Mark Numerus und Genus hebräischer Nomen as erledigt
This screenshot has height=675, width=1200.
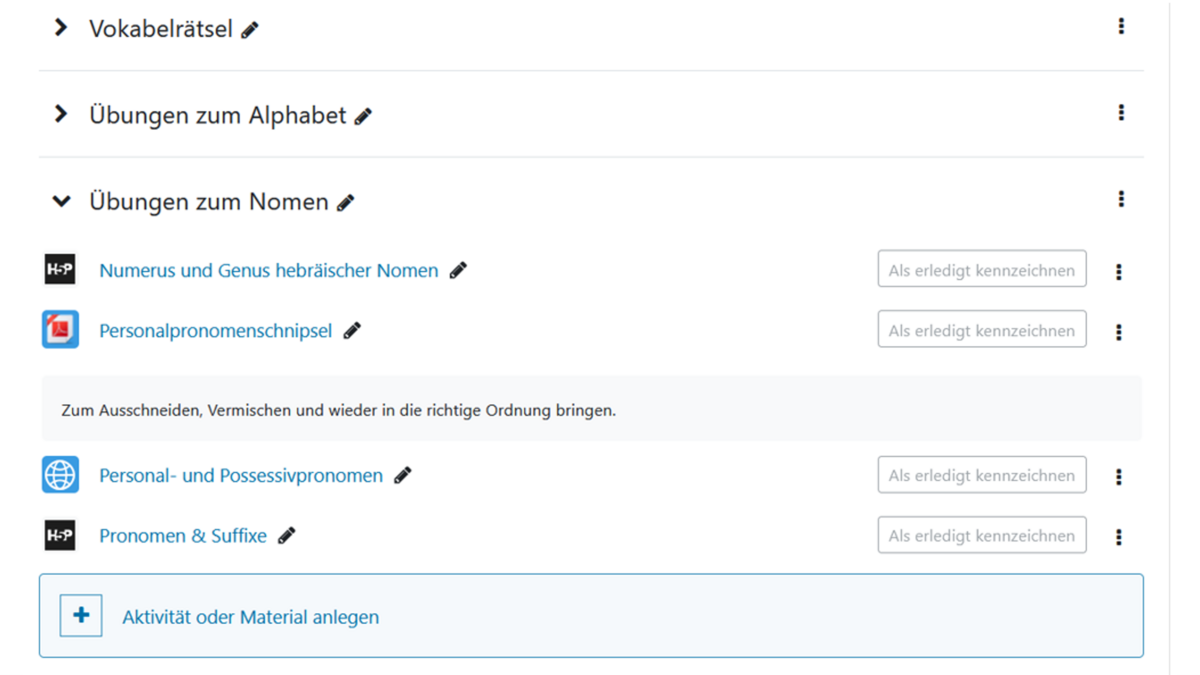coord(981,270)
